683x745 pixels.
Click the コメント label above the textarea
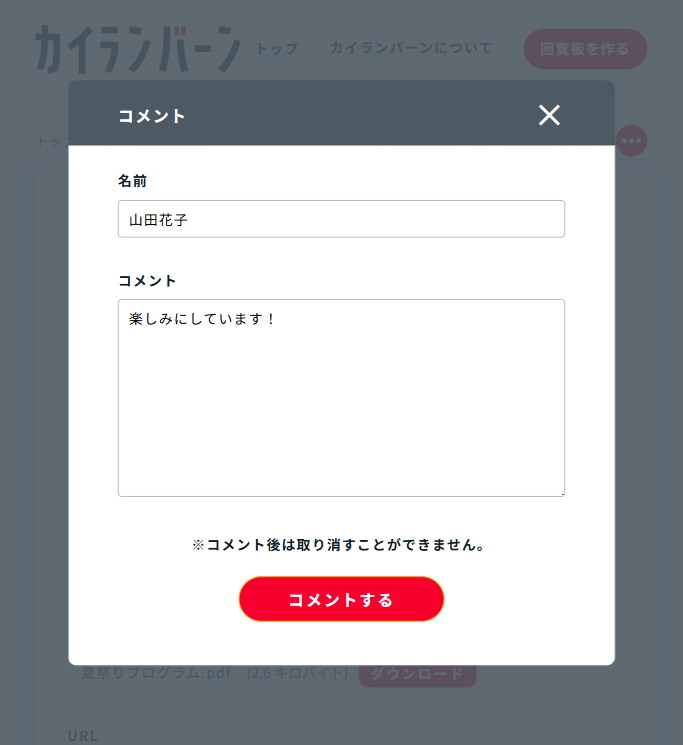point(147,280)
